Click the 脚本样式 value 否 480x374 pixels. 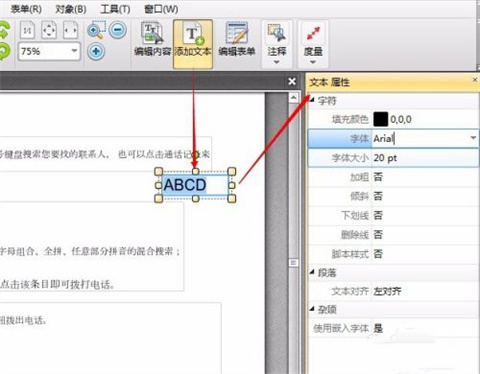pyautogui.click(x=378, y=254)
